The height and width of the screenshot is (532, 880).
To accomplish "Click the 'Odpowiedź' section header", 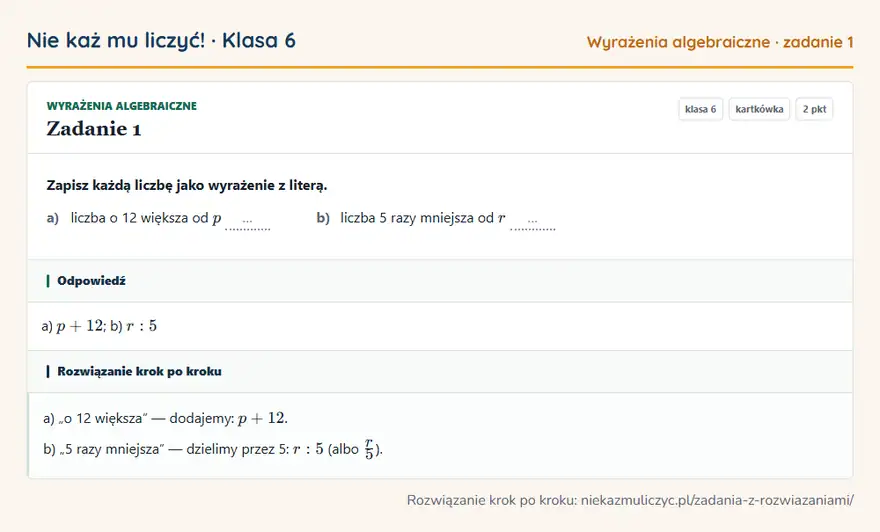I will click(91, 281).
